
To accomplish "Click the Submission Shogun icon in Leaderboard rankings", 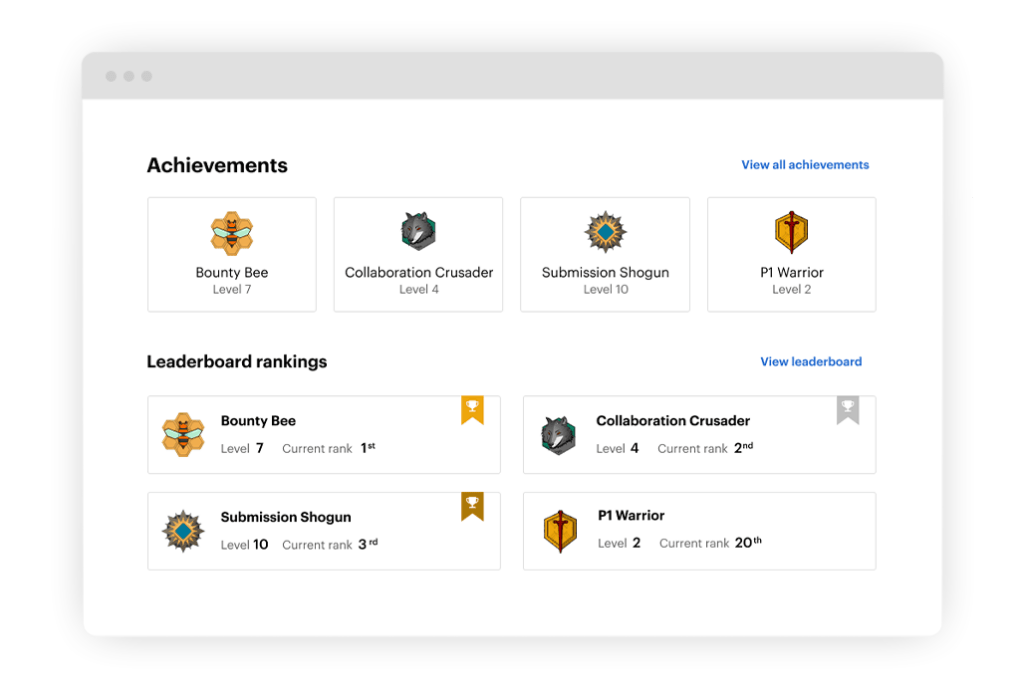I will coord(183,530).
